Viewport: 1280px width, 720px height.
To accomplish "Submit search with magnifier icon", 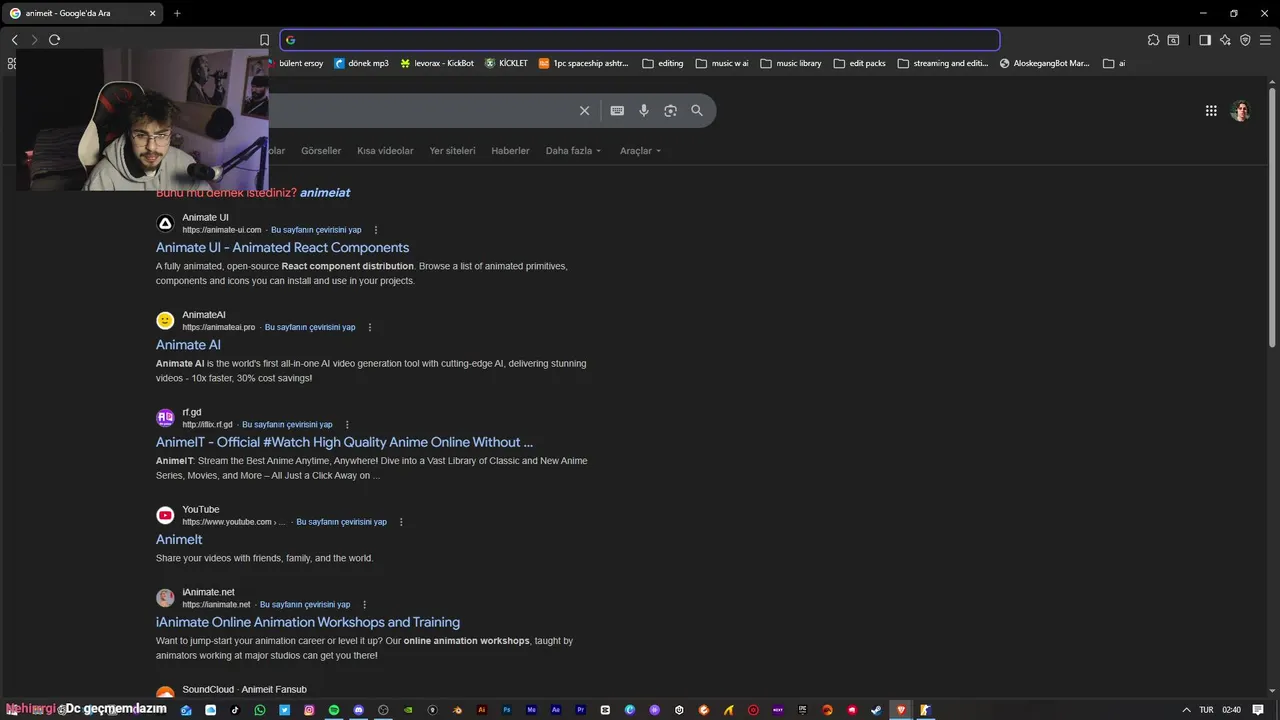I will pyautogui.click(x=697, y=111).
